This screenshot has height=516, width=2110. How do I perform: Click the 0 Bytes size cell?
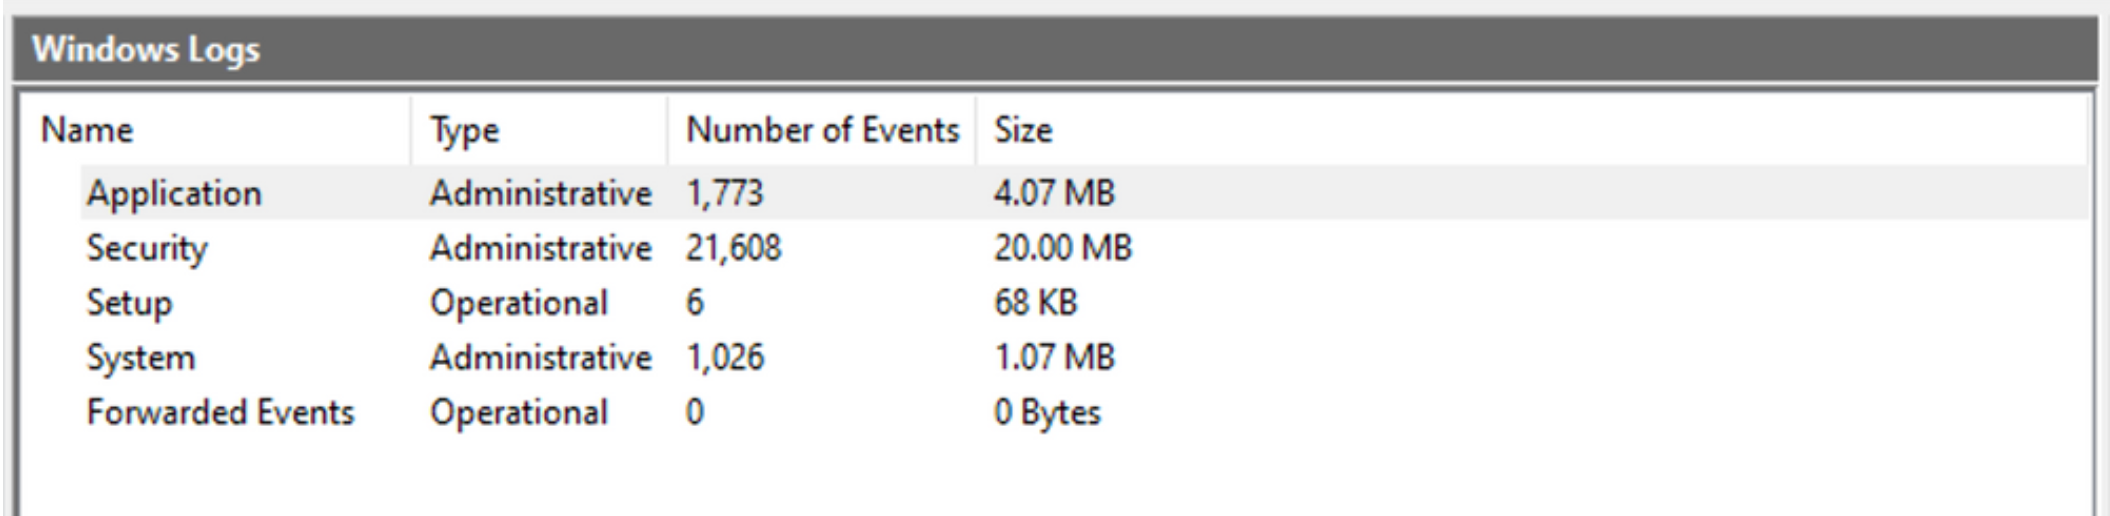(x=1046, y=412)
